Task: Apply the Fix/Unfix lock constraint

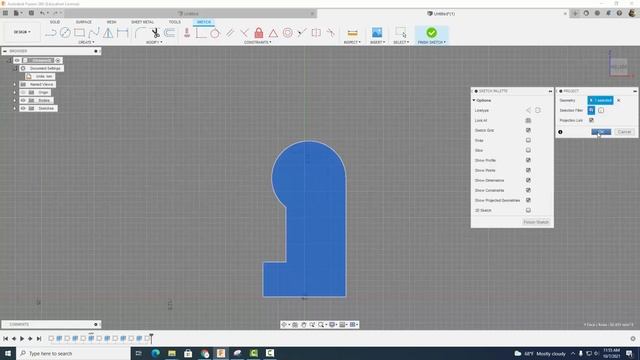Action: tap(258, 33)
